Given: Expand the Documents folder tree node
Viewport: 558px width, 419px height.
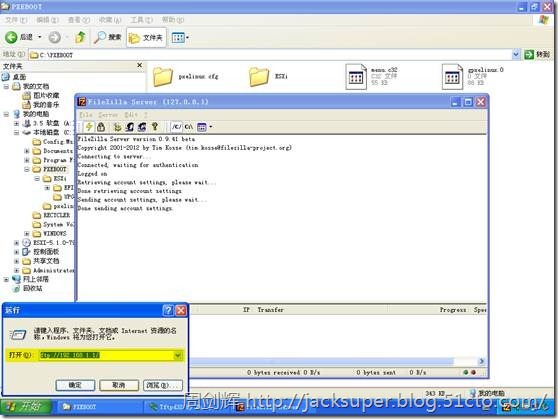Looking at the screenshot, I should click(x=27, y=151).
